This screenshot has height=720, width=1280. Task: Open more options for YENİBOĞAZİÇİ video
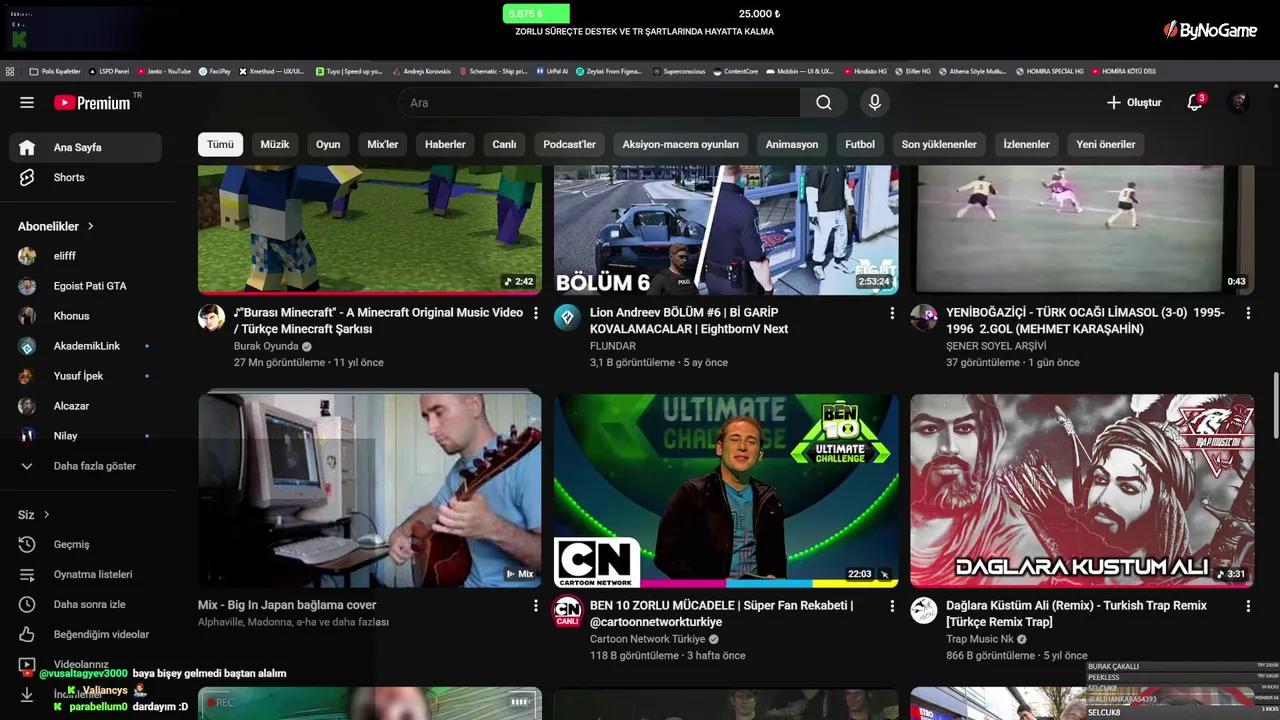1248,313
